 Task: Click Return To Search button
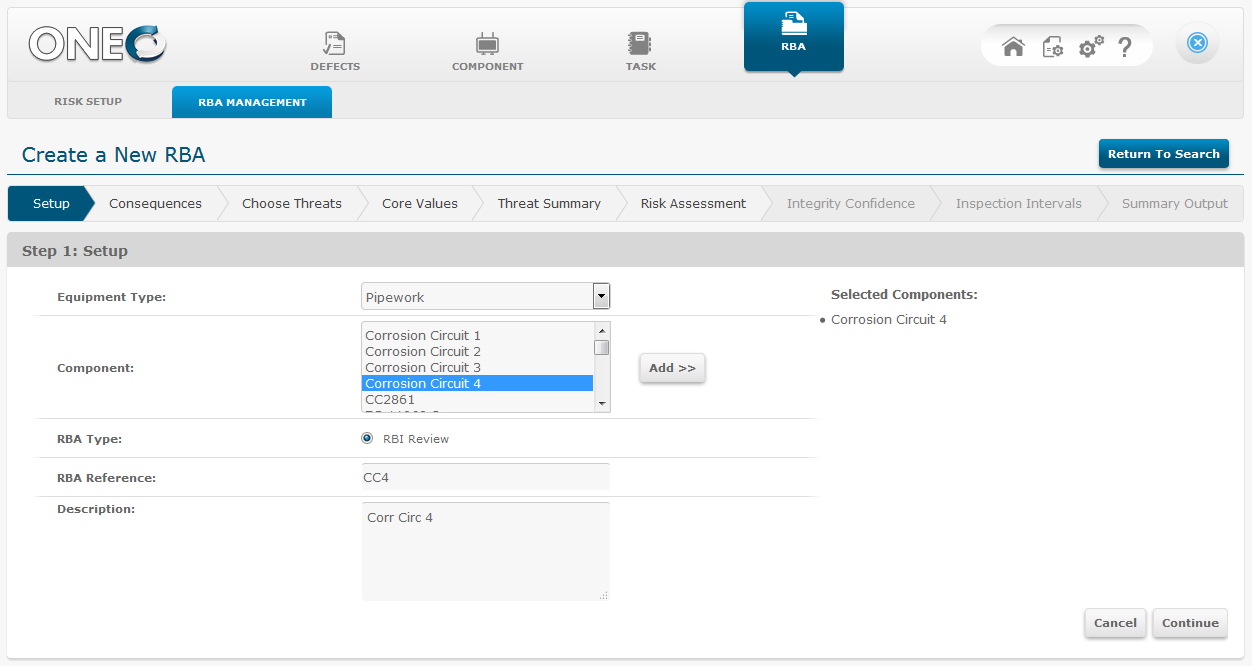coord(1163,154)
